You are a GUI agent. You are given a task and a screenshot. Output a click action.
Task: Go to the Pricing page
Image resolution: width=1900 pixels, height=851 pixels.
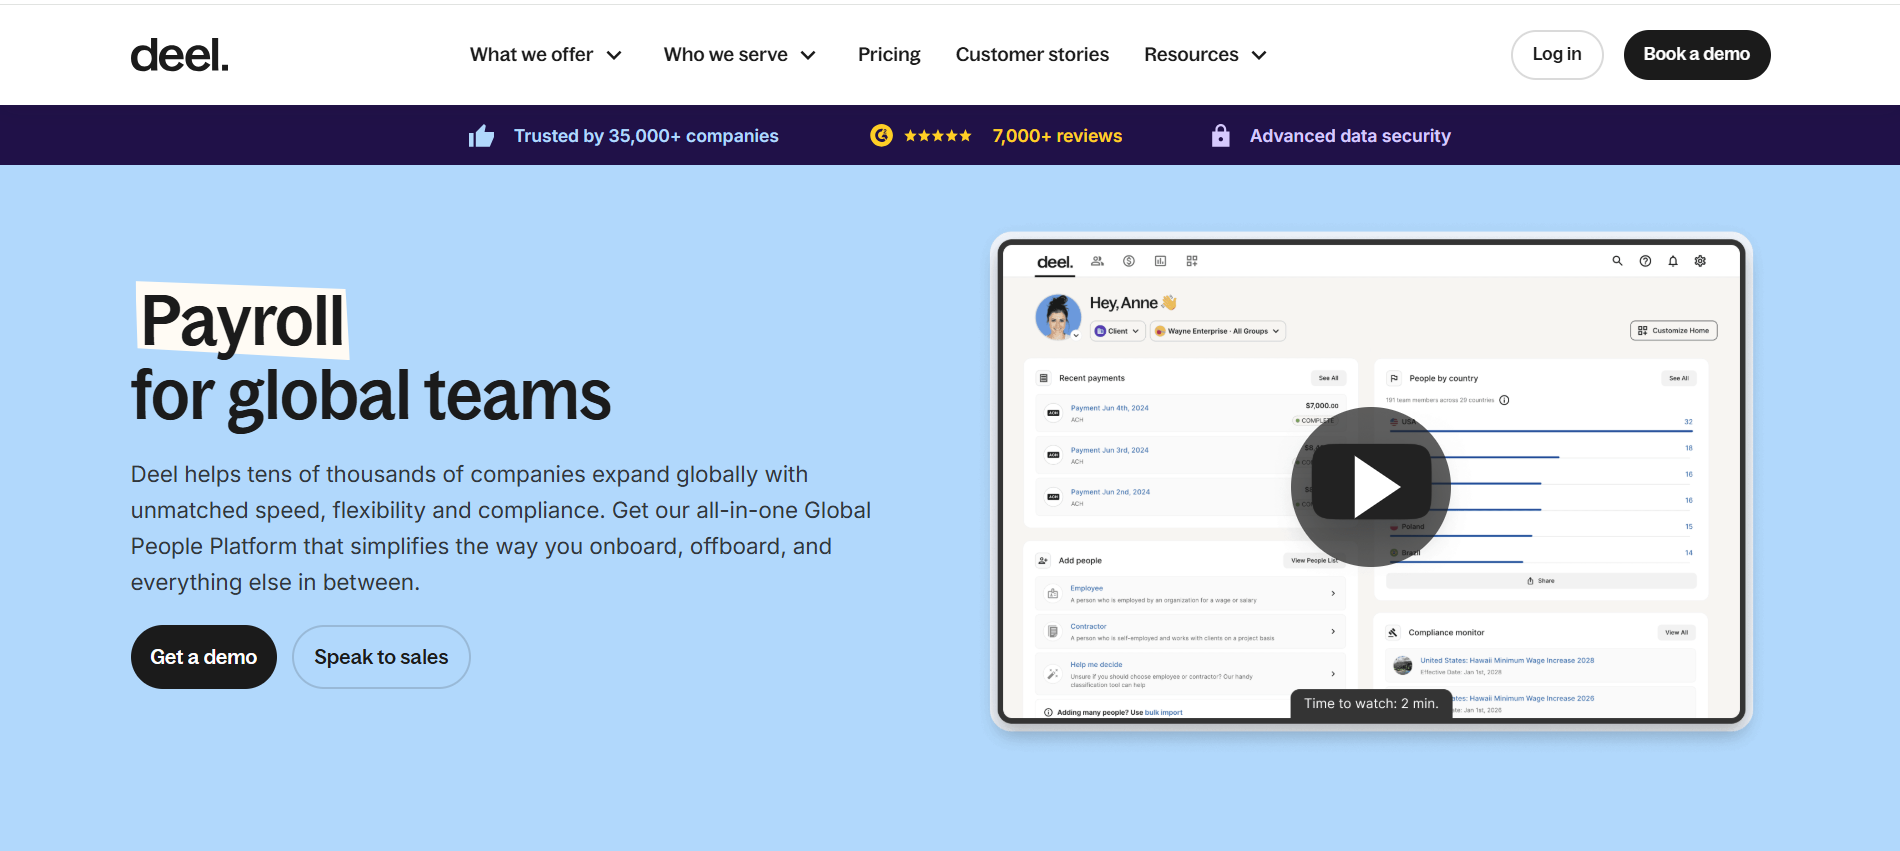889,55
